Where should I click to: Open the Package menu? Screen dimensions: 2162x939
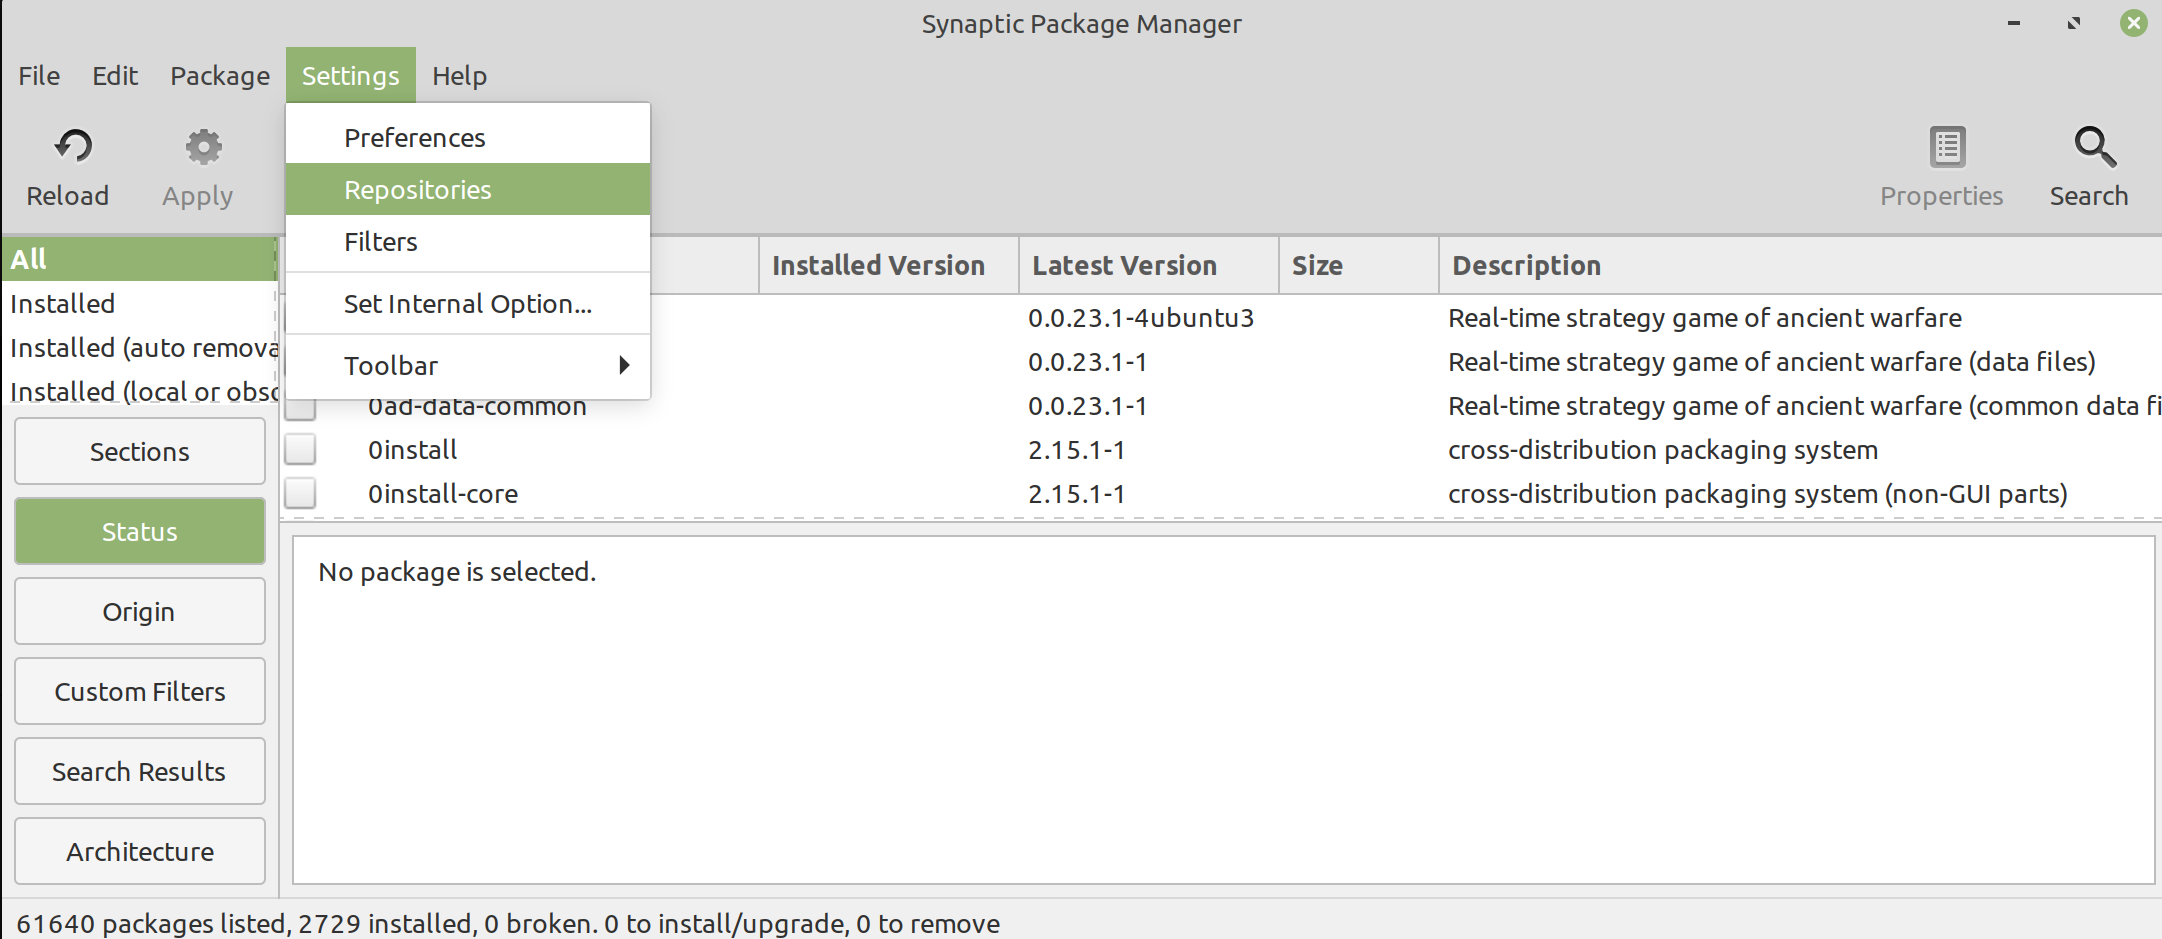pos(220,76)
